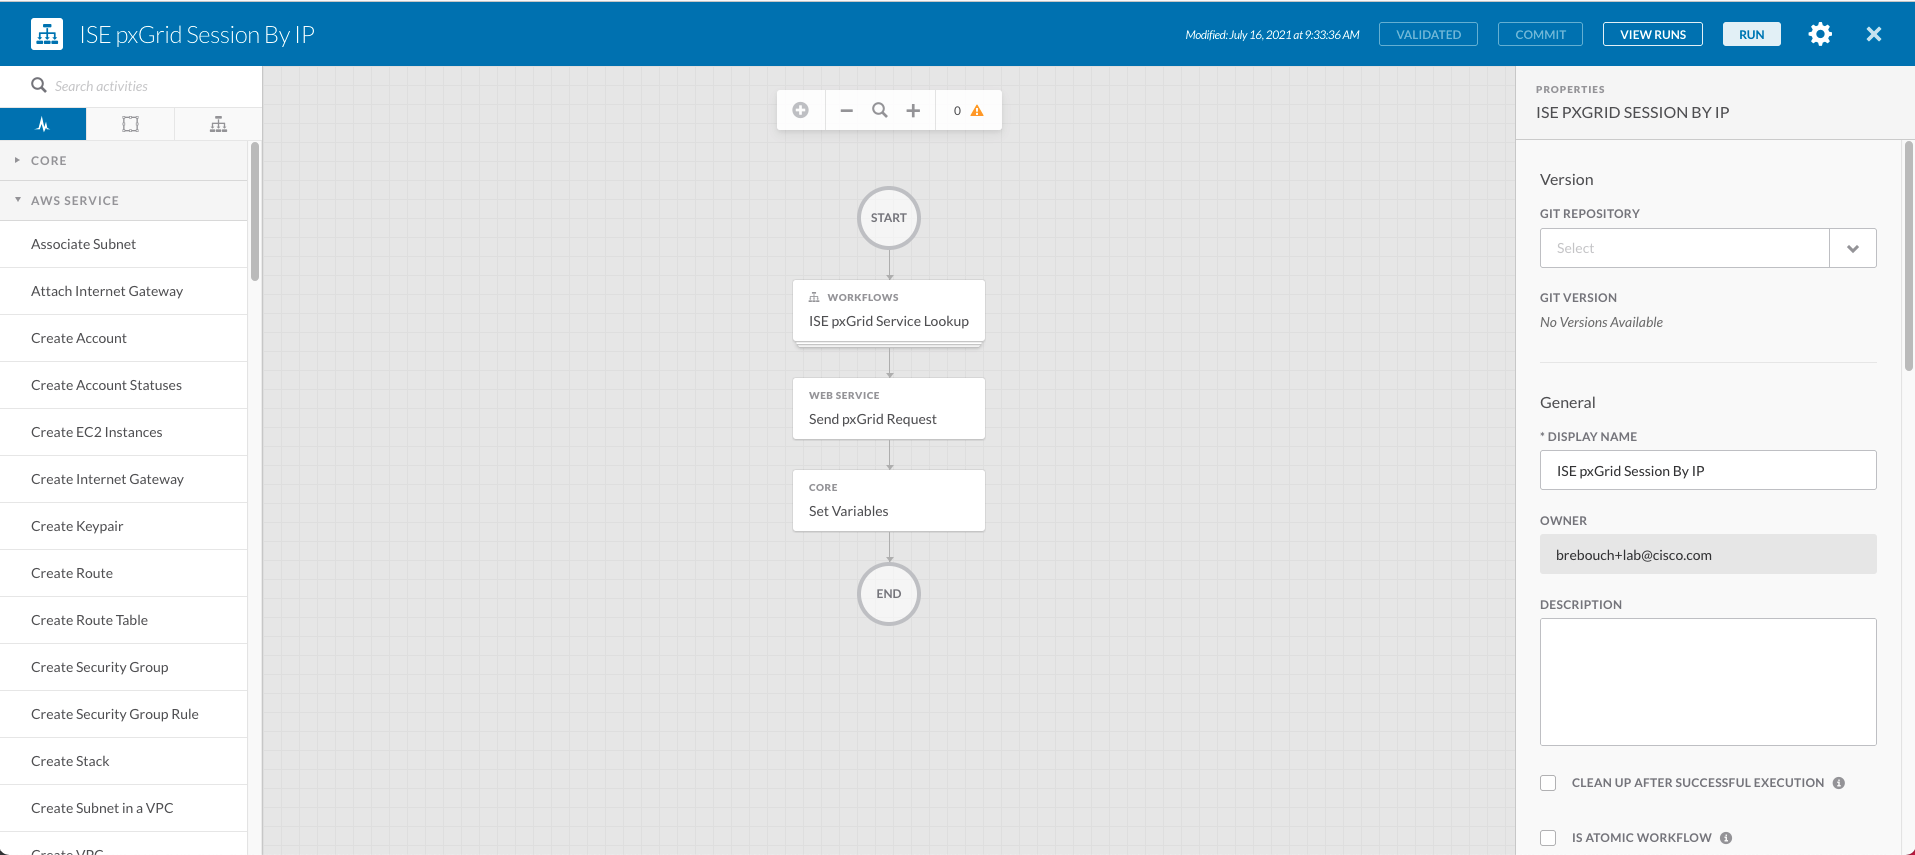Click the workflow logo icon in header
Image resolution: width=1915 pixels, height=855 pixels.
click(x=46, y=34)
